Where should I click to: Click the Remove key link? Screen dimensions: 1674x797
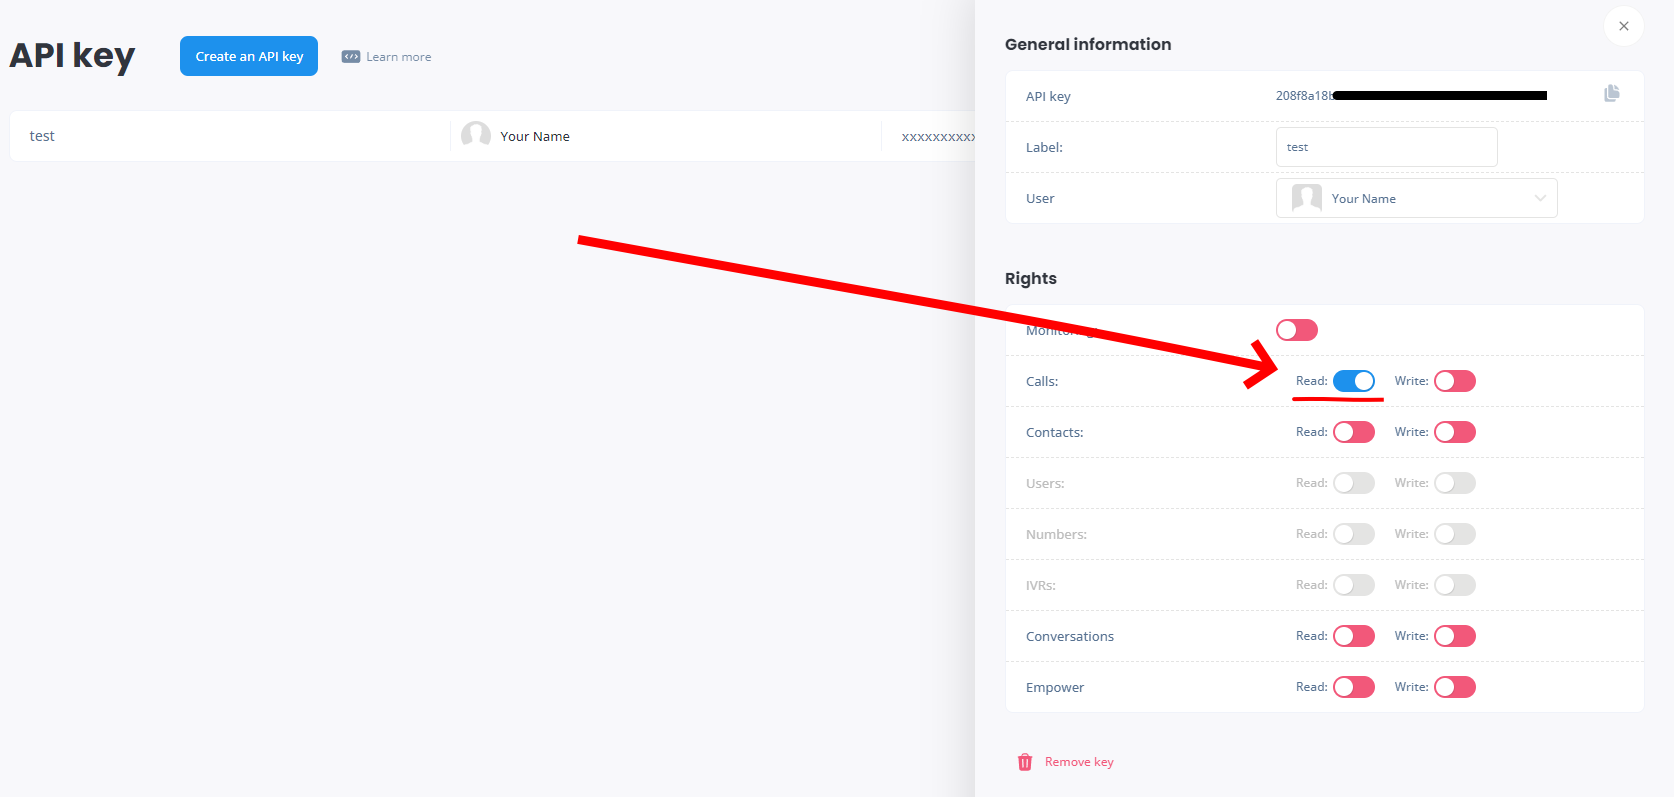(1079, 762)
